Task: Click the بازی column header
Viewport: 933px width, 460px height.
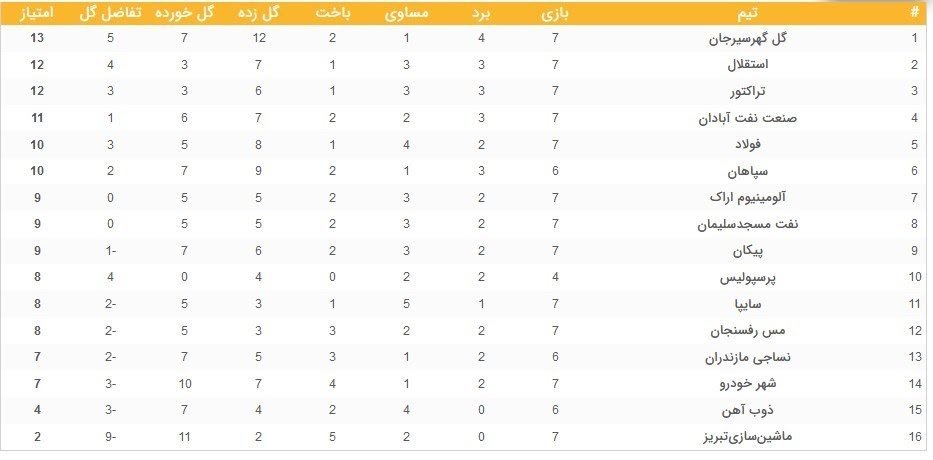Action: pos(555,12)
